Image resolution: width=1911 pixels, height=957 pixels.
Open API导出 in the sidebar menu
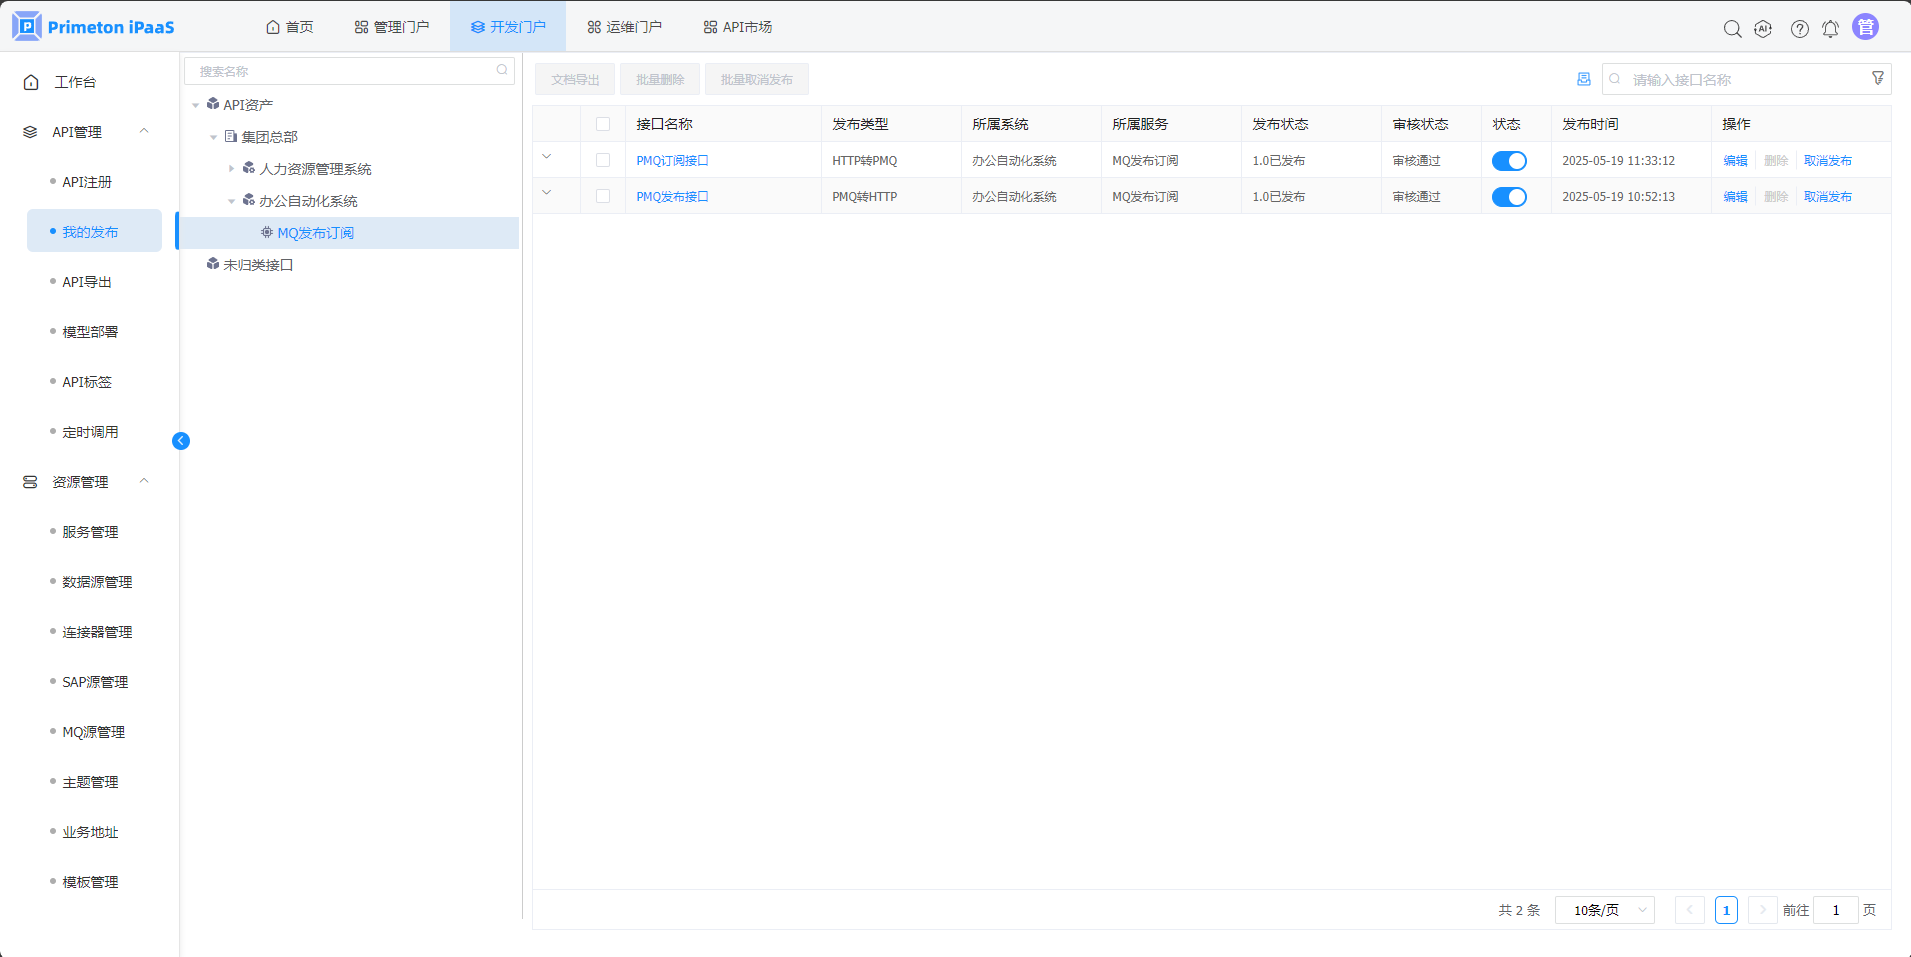click(87, 282)
